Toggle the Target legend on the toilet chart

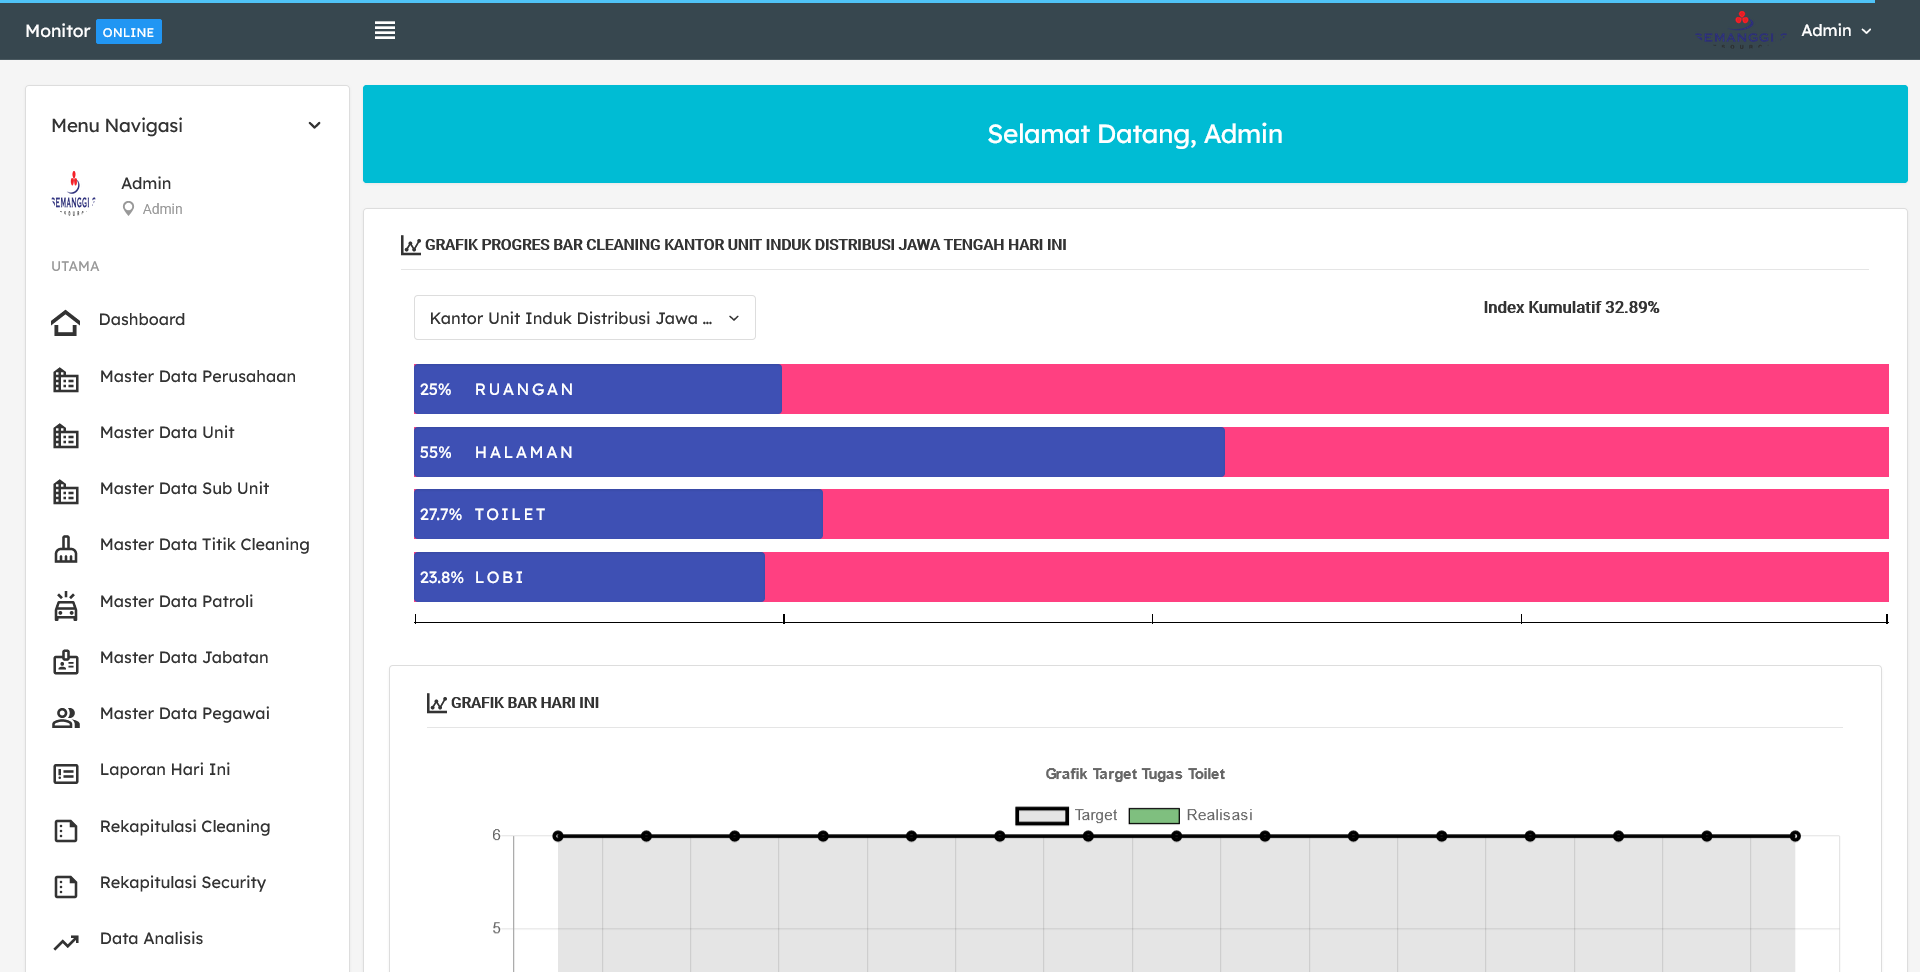pyautogui.click(x=1042, y=815)
